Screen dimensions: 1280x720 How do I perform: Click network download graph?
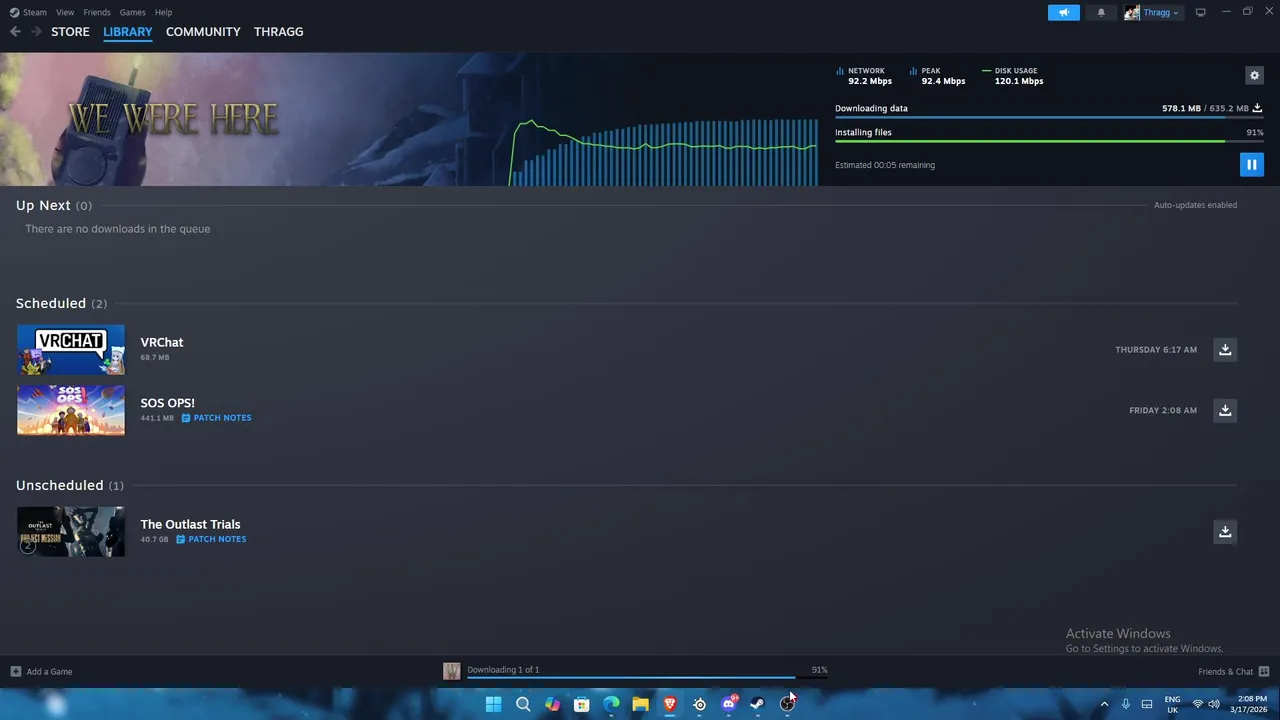point(664,152)
